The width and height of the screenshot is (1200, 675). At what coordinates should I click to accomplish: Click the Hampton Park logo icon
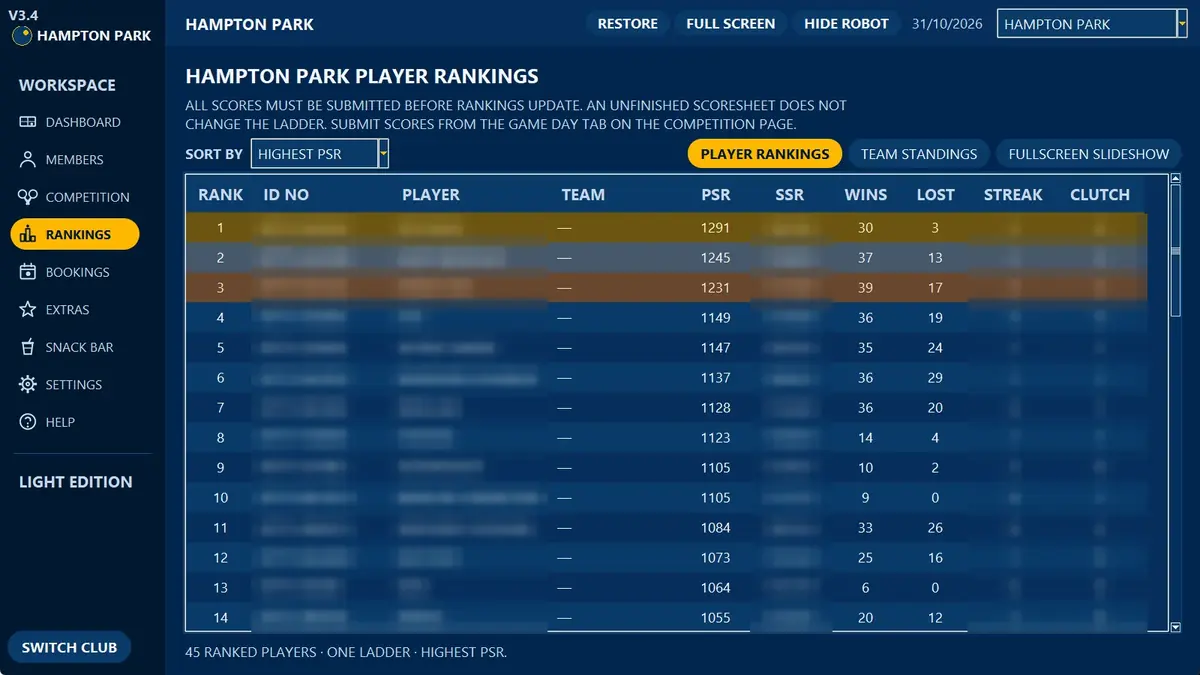21,35
